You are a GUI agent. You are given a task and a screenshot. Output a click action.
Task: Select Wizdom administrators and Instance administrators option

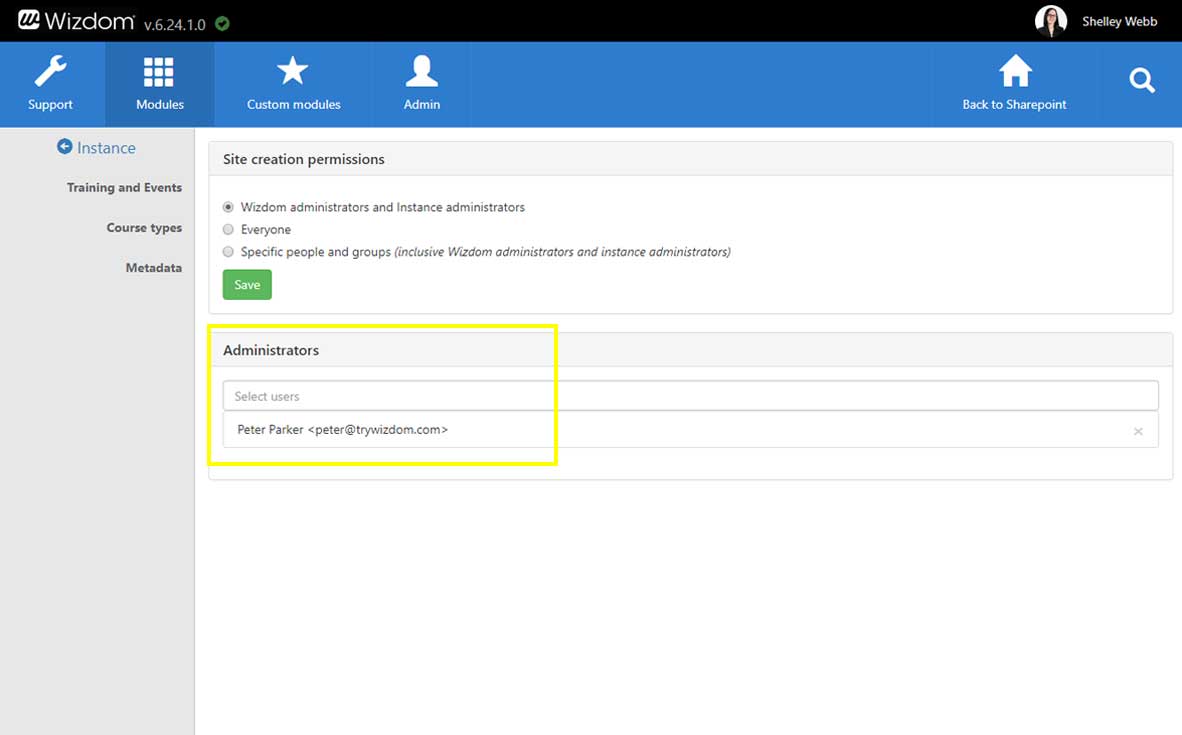click(229, 207)
